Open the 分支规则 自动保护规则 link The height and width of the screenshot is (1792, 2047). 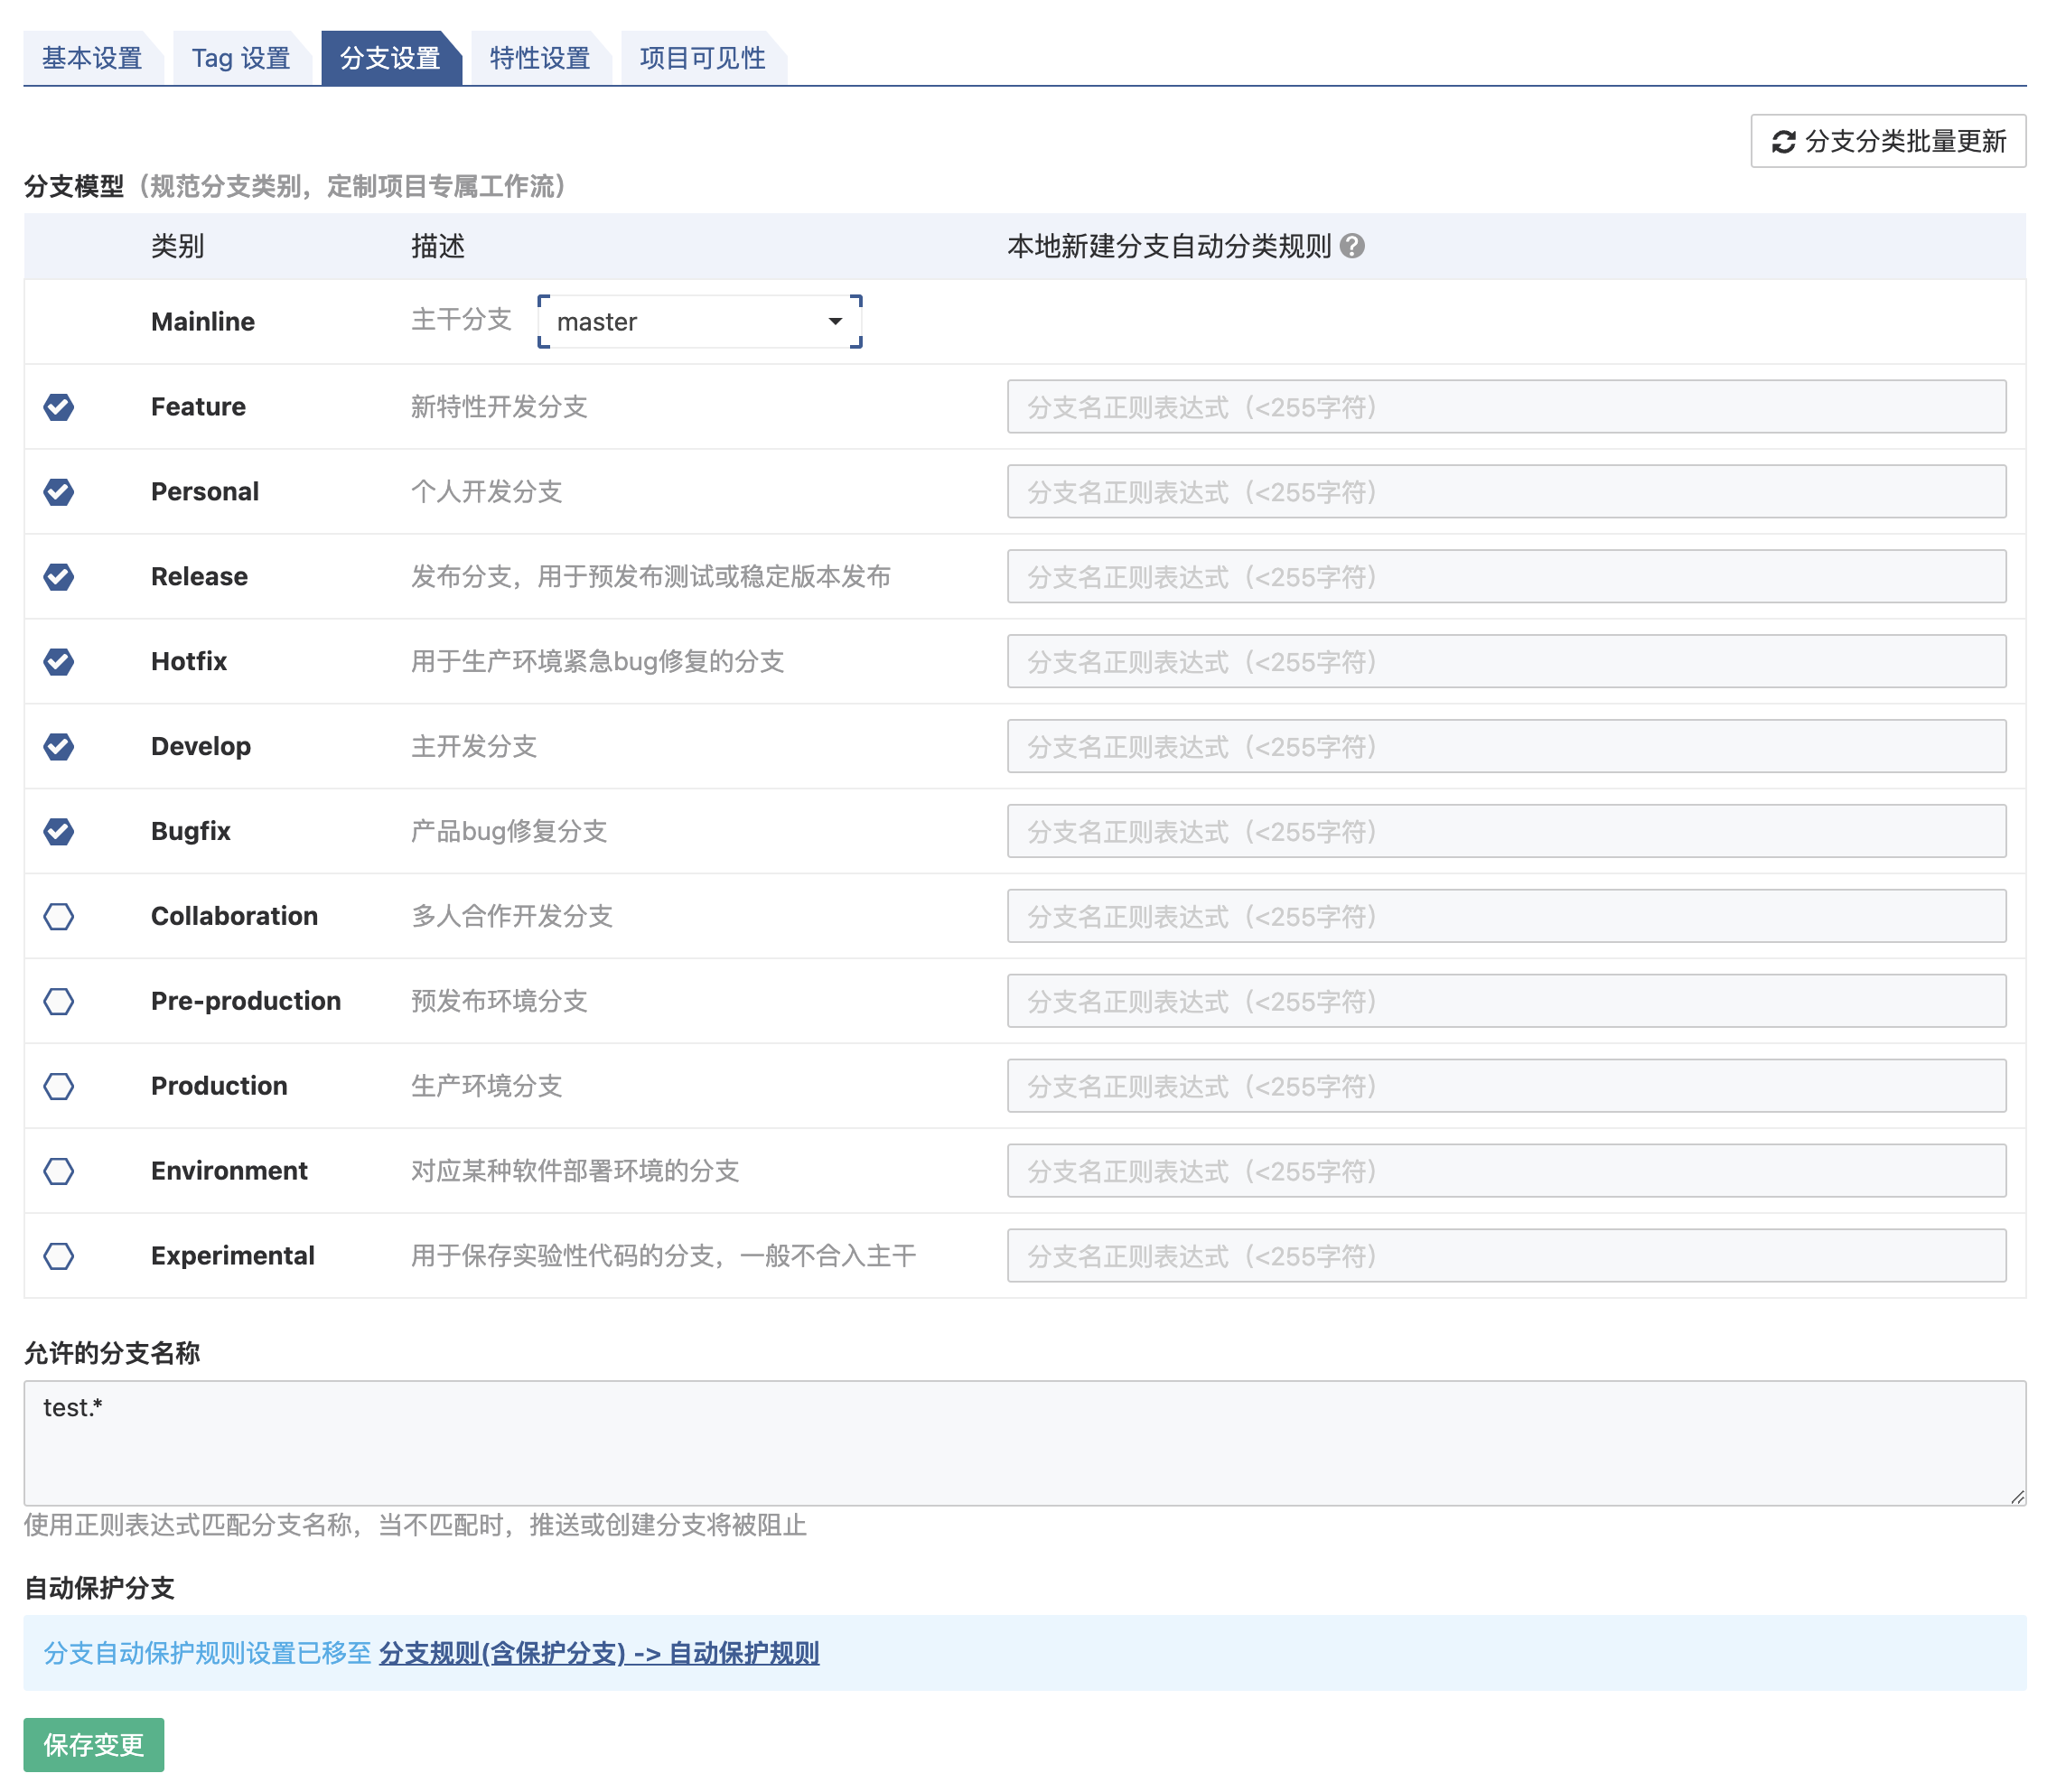click(x=599, y=1653)
